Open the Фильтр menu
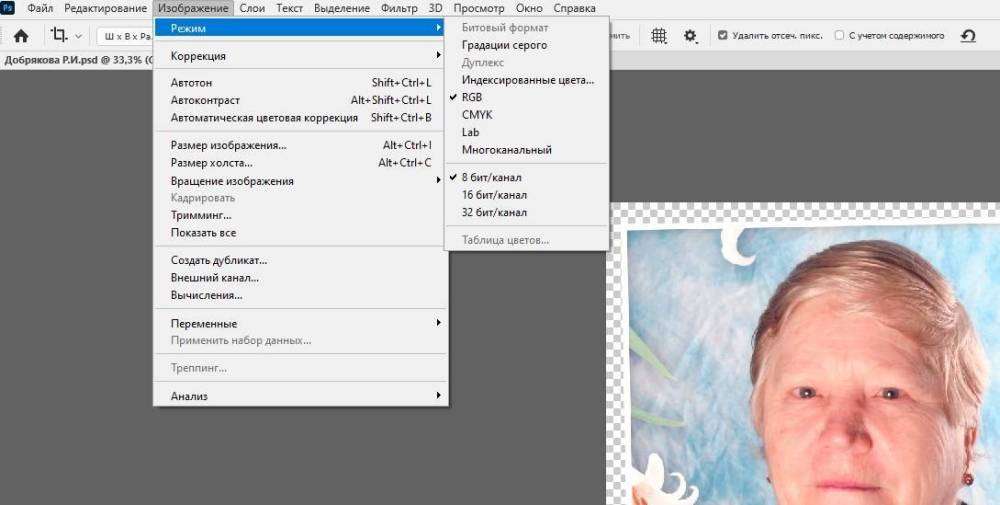1000x505 pixels. 399,8
